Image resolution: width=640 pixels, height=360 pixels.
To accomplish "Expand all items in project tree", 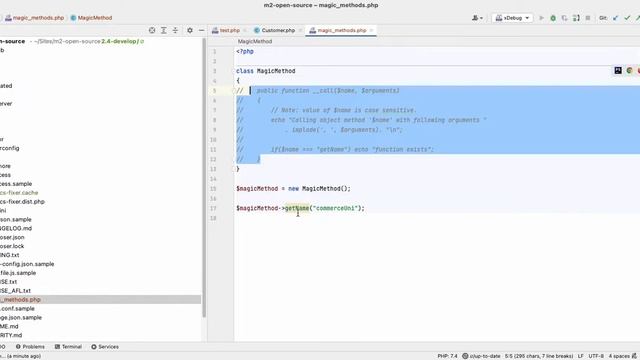I will [164, 30].
